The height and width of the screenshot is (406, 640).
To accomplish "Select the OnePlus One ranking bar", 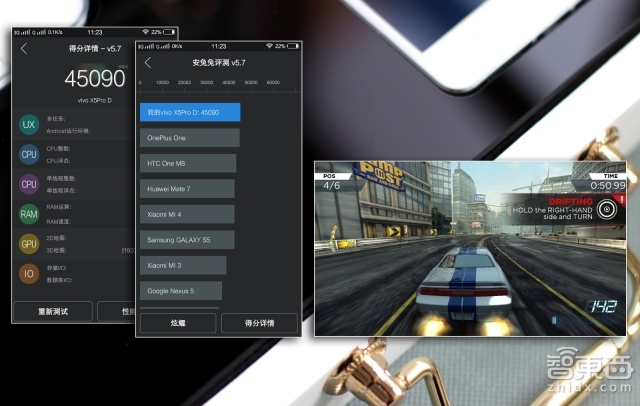I will click(x=190, y=137).
